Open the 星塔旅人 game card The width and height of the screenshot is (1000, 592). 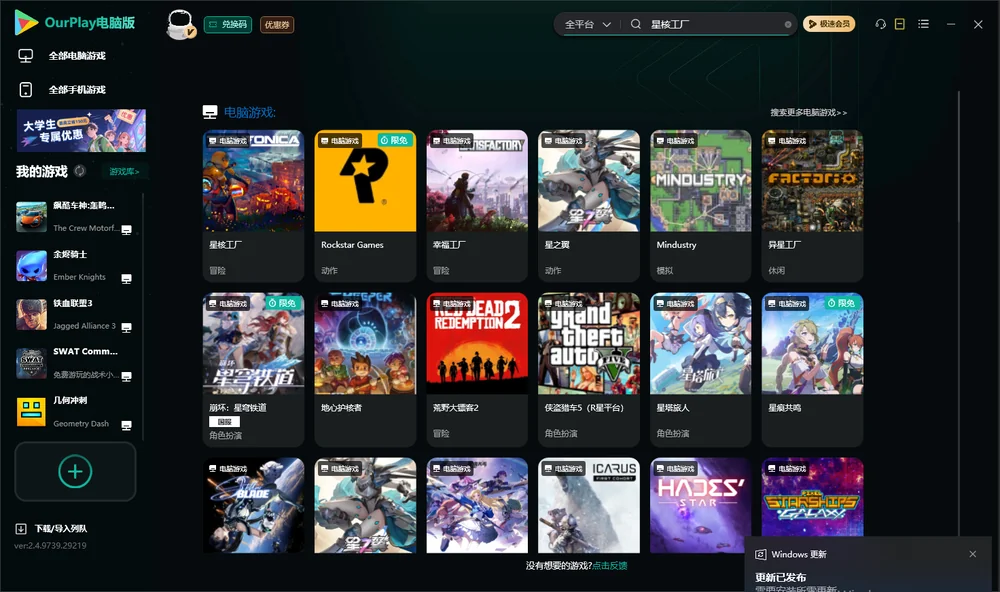click(701, 369)
